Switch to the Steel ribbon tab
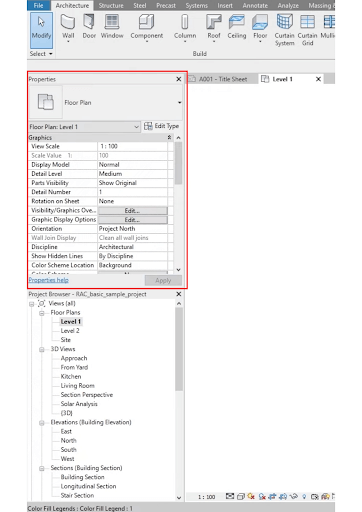 pyautogui.click(x=140, y=6)
